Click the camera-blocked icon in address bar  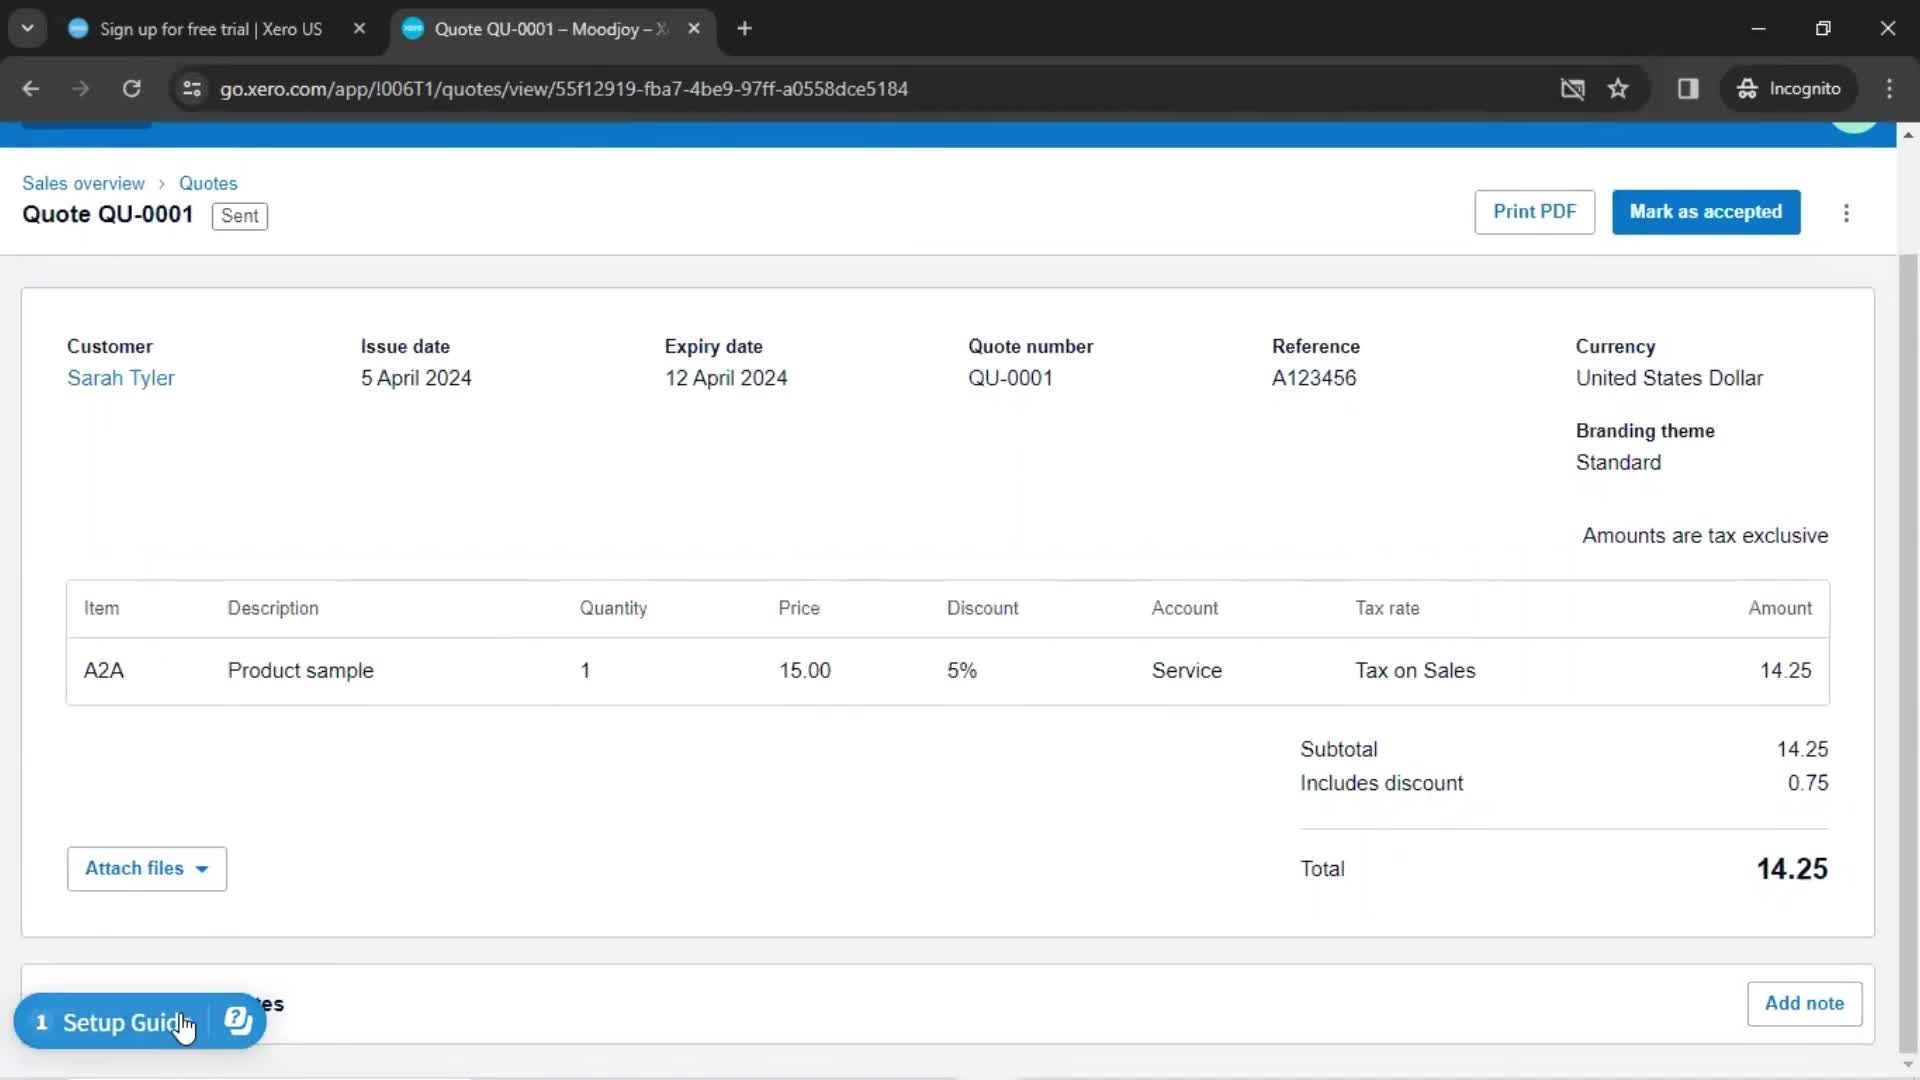(x=1572, y=88)
